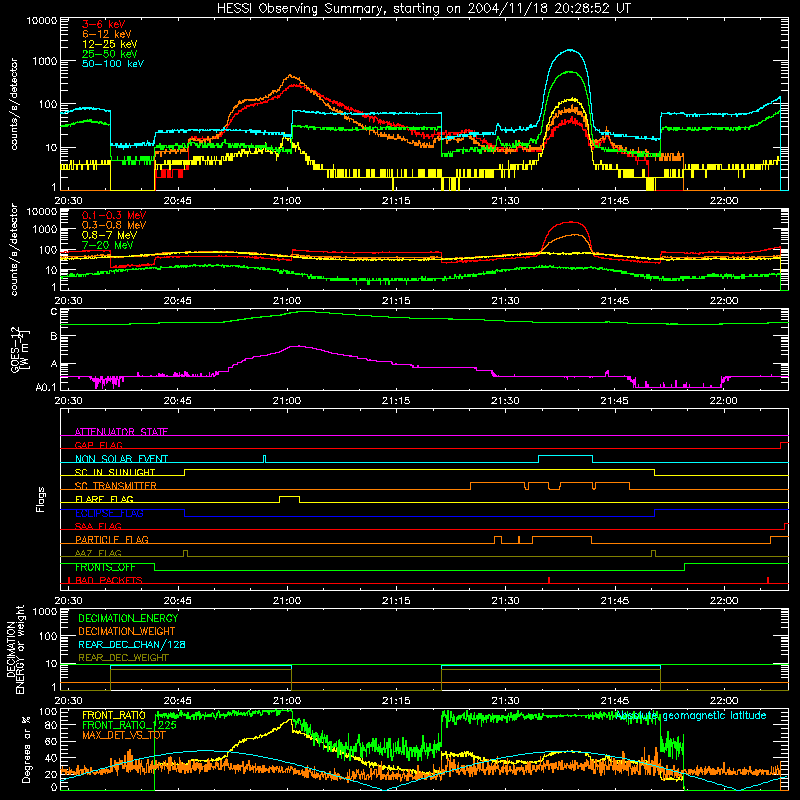
Task: Click the HESSI Observing Summary title text
Action: 424,9
